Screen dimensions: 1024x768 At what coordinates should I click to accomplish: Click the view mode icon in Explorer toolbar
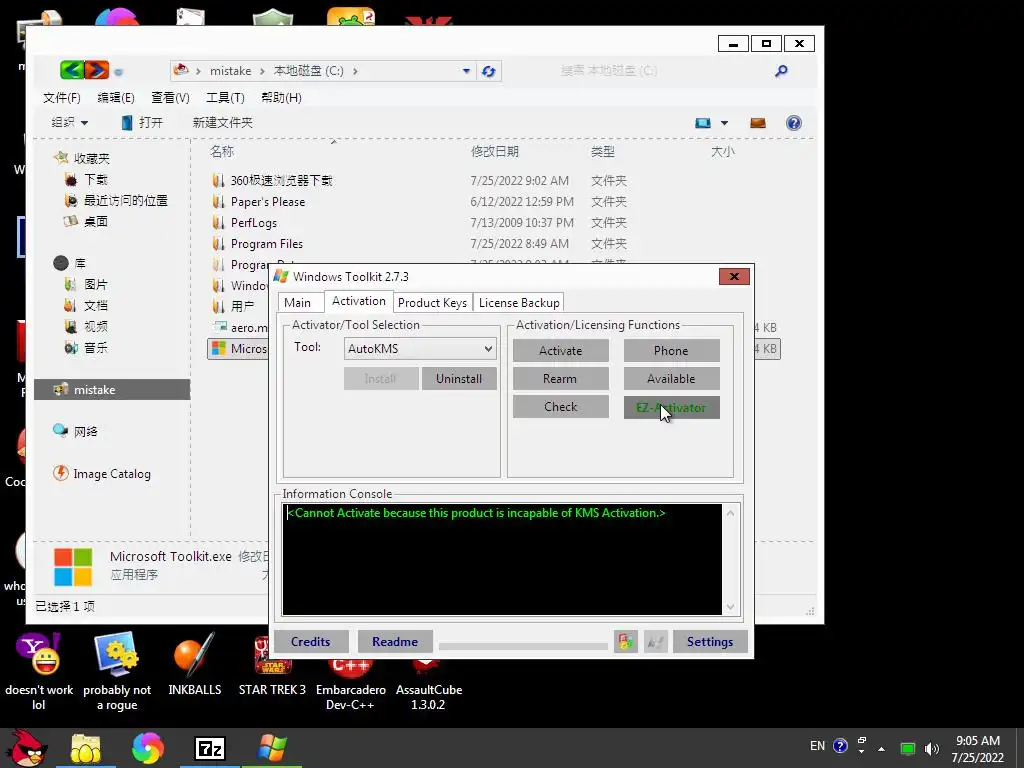click(x=703, y=123)
